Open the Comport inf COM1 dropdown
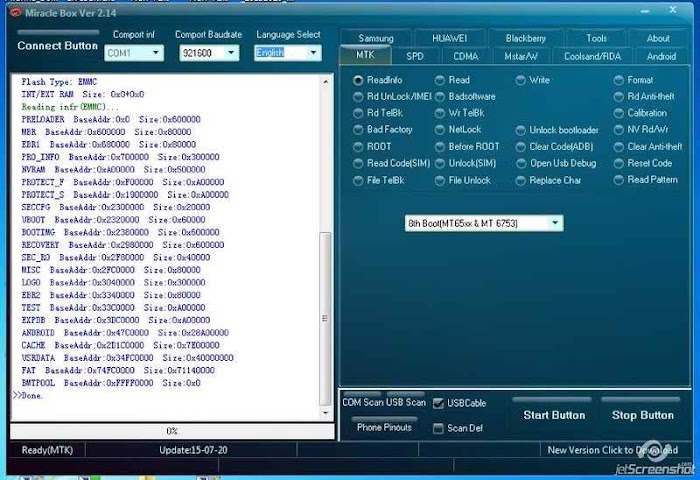Image resolution: width=700 pixels, height=480 pixels. [x=134, y=53]
